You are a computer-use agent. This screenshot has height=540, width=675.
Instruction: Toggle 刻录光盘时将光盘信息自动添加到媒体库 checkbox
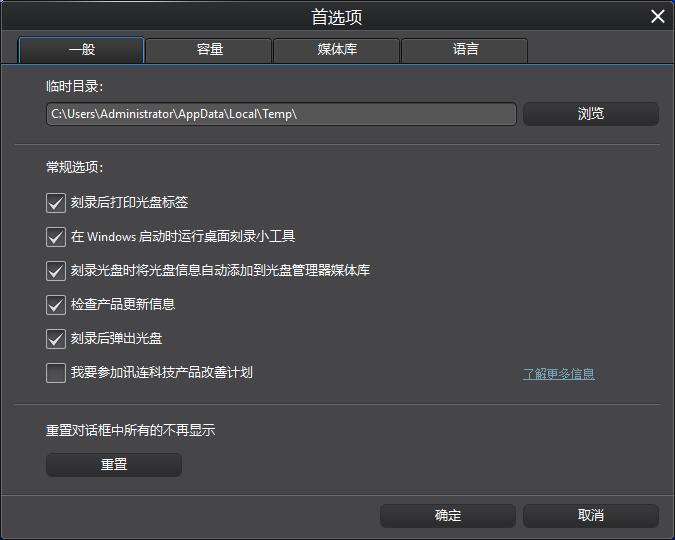click(x=56, y=271)
